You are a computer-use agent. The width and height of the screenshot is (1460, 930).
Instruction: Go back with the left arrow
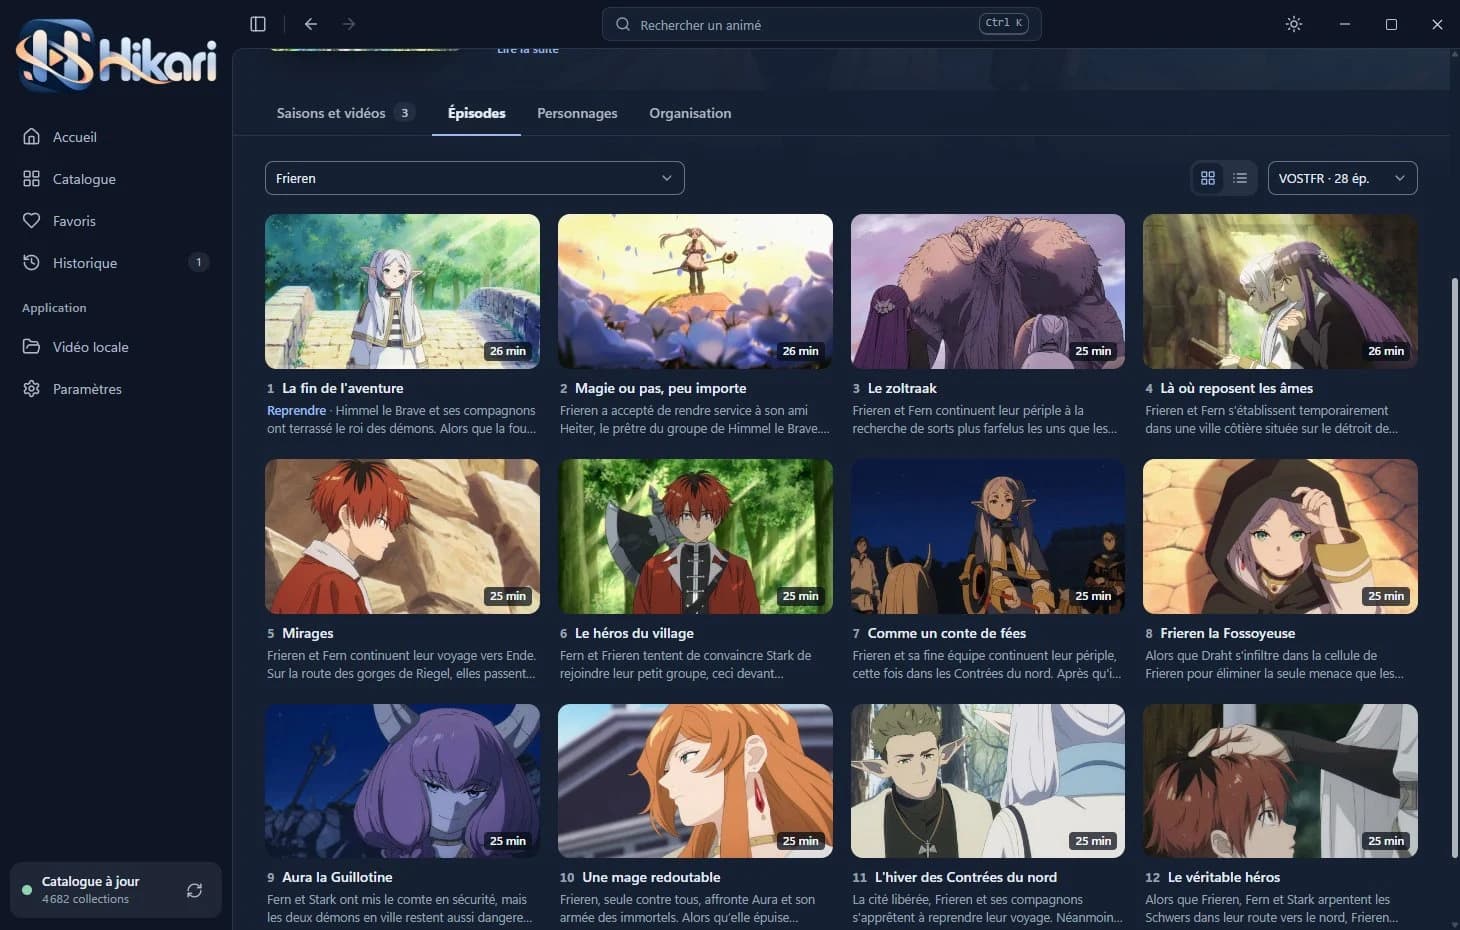tap(311, 24)
